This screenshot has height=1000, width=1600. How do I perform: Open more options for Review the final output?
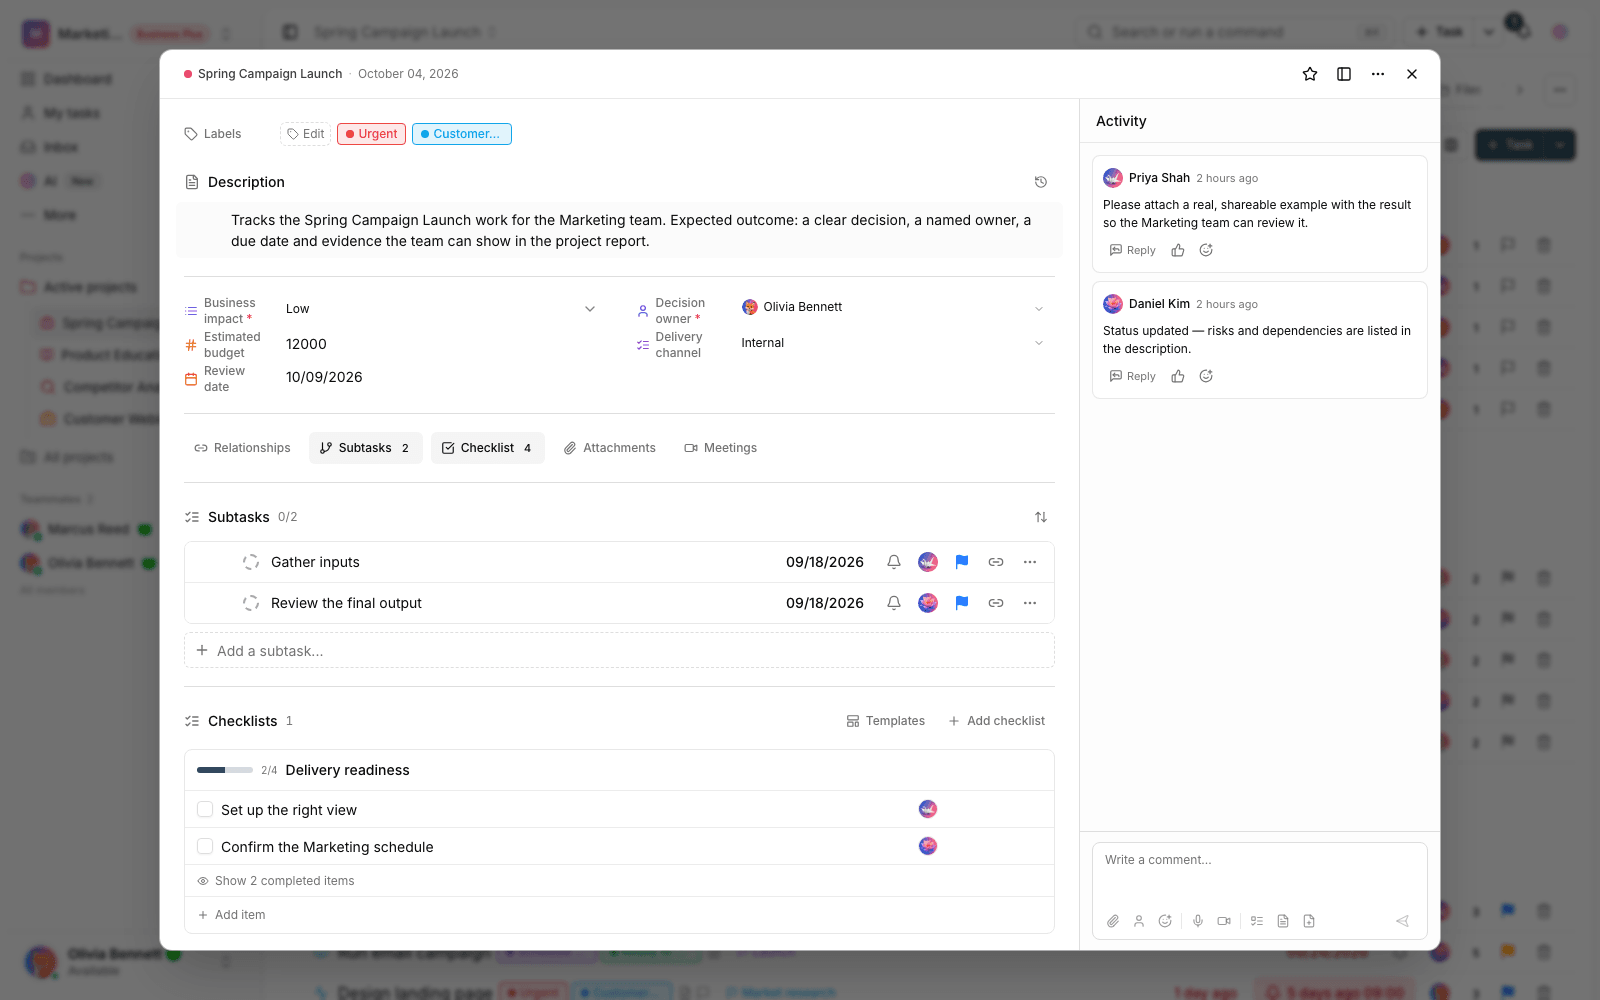click(x=1030, y=603)
